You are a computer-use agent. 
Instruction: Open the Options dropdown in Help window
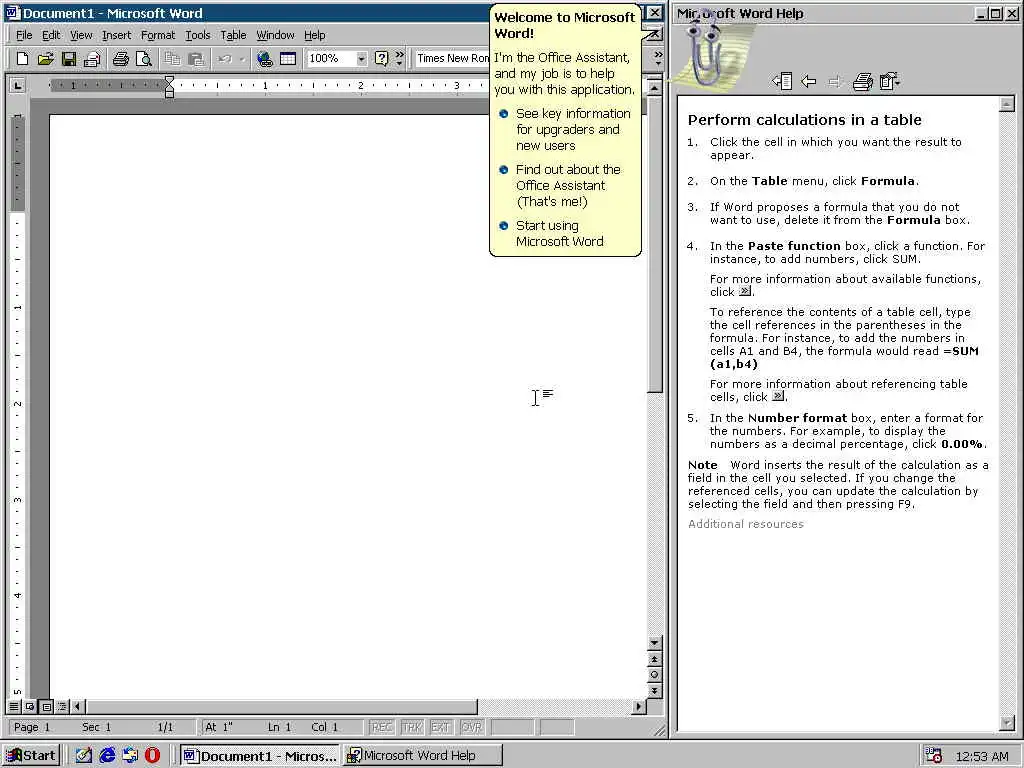click(890, 82)
